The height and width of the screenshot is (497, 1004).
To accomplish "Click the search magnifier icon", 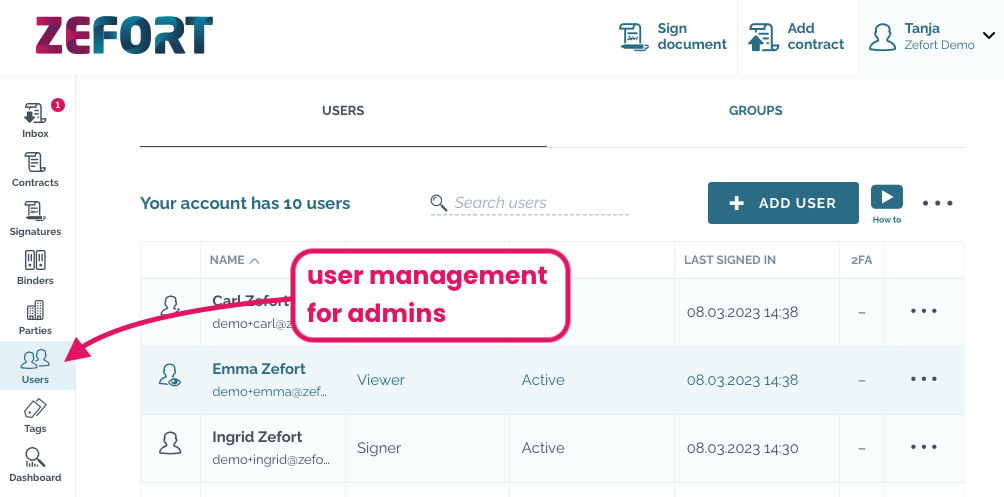I will click(439, 203).
